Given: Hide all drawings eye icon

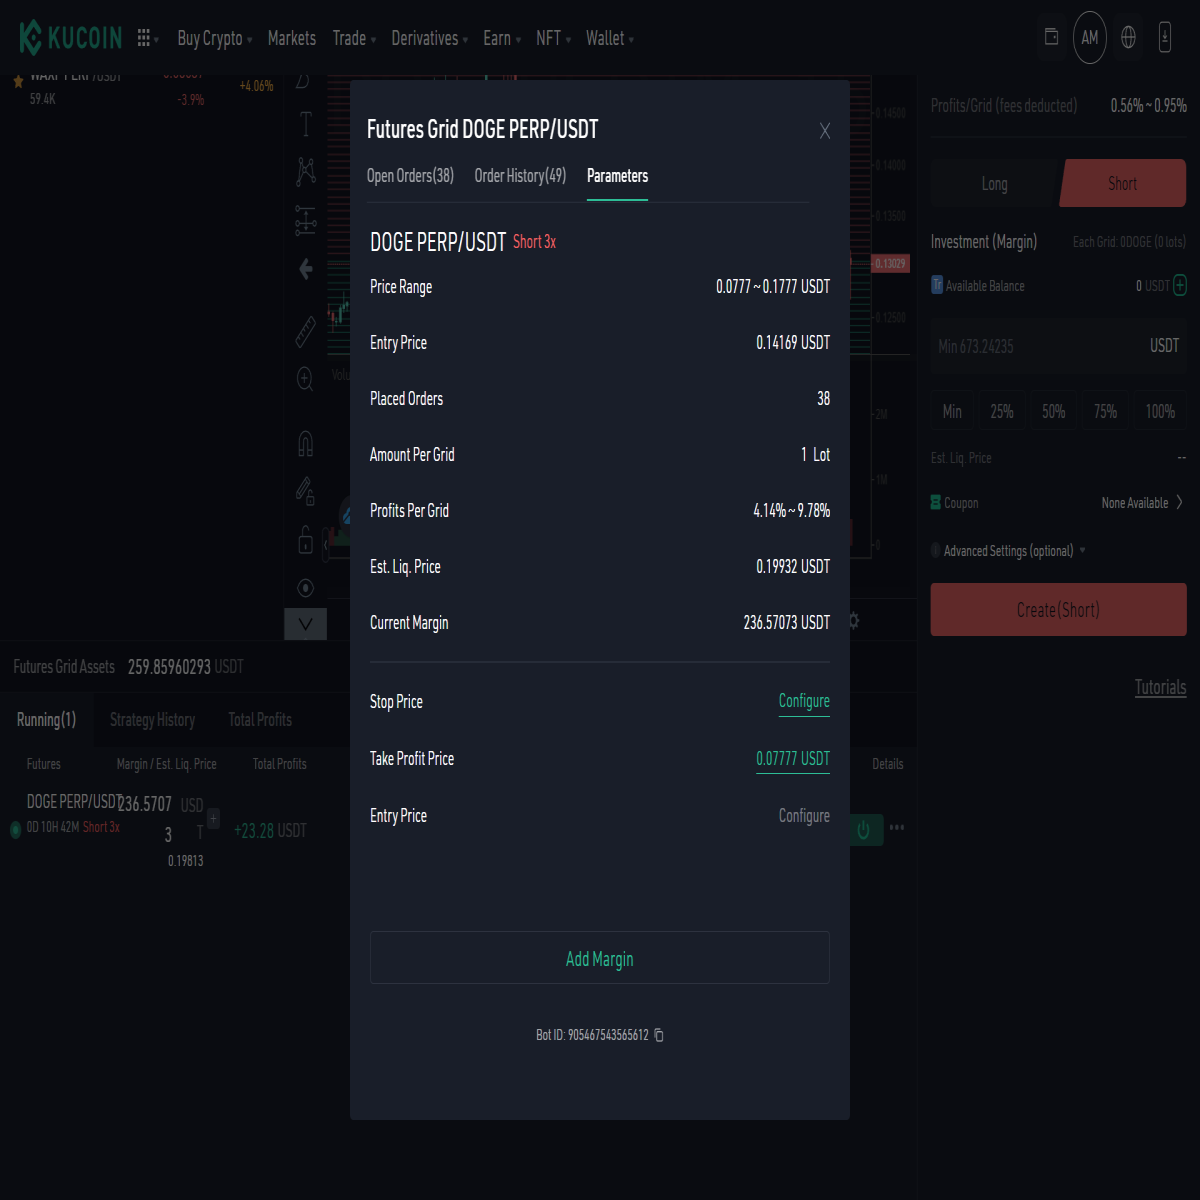Looking at the screenshot, I should [x=306, y=588].
